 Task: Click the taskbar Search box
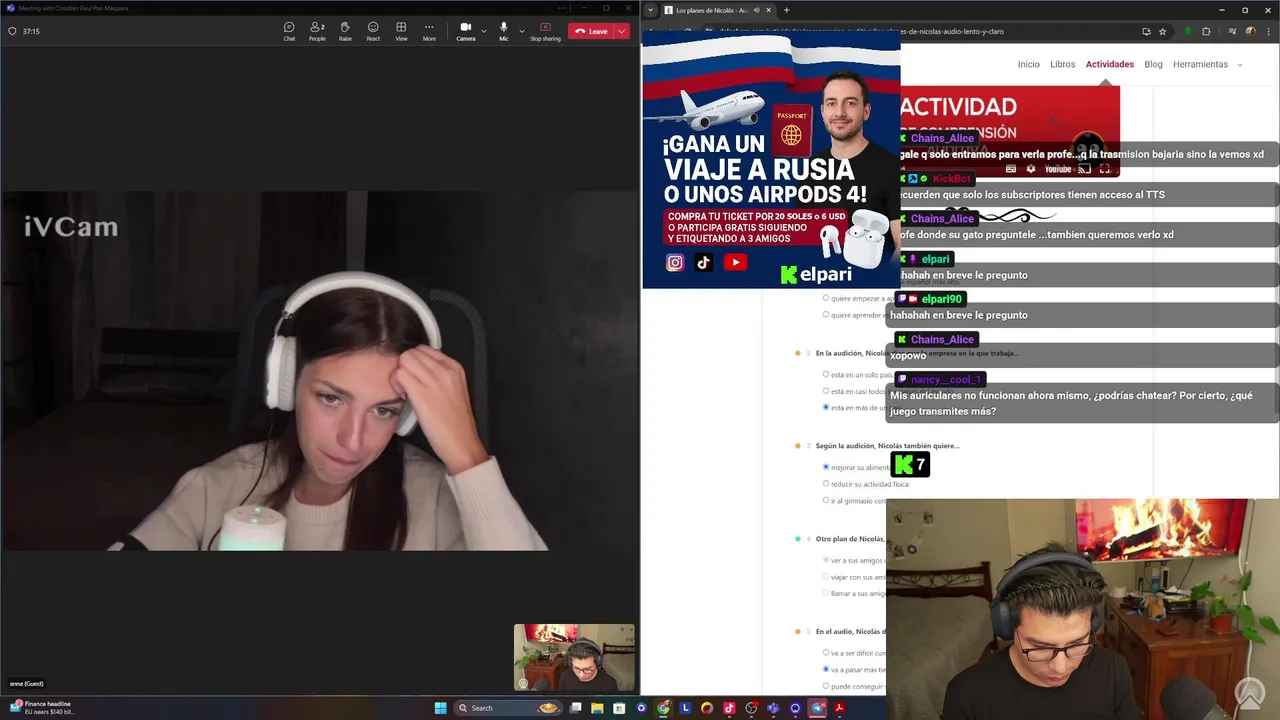[x=508, y=708]
